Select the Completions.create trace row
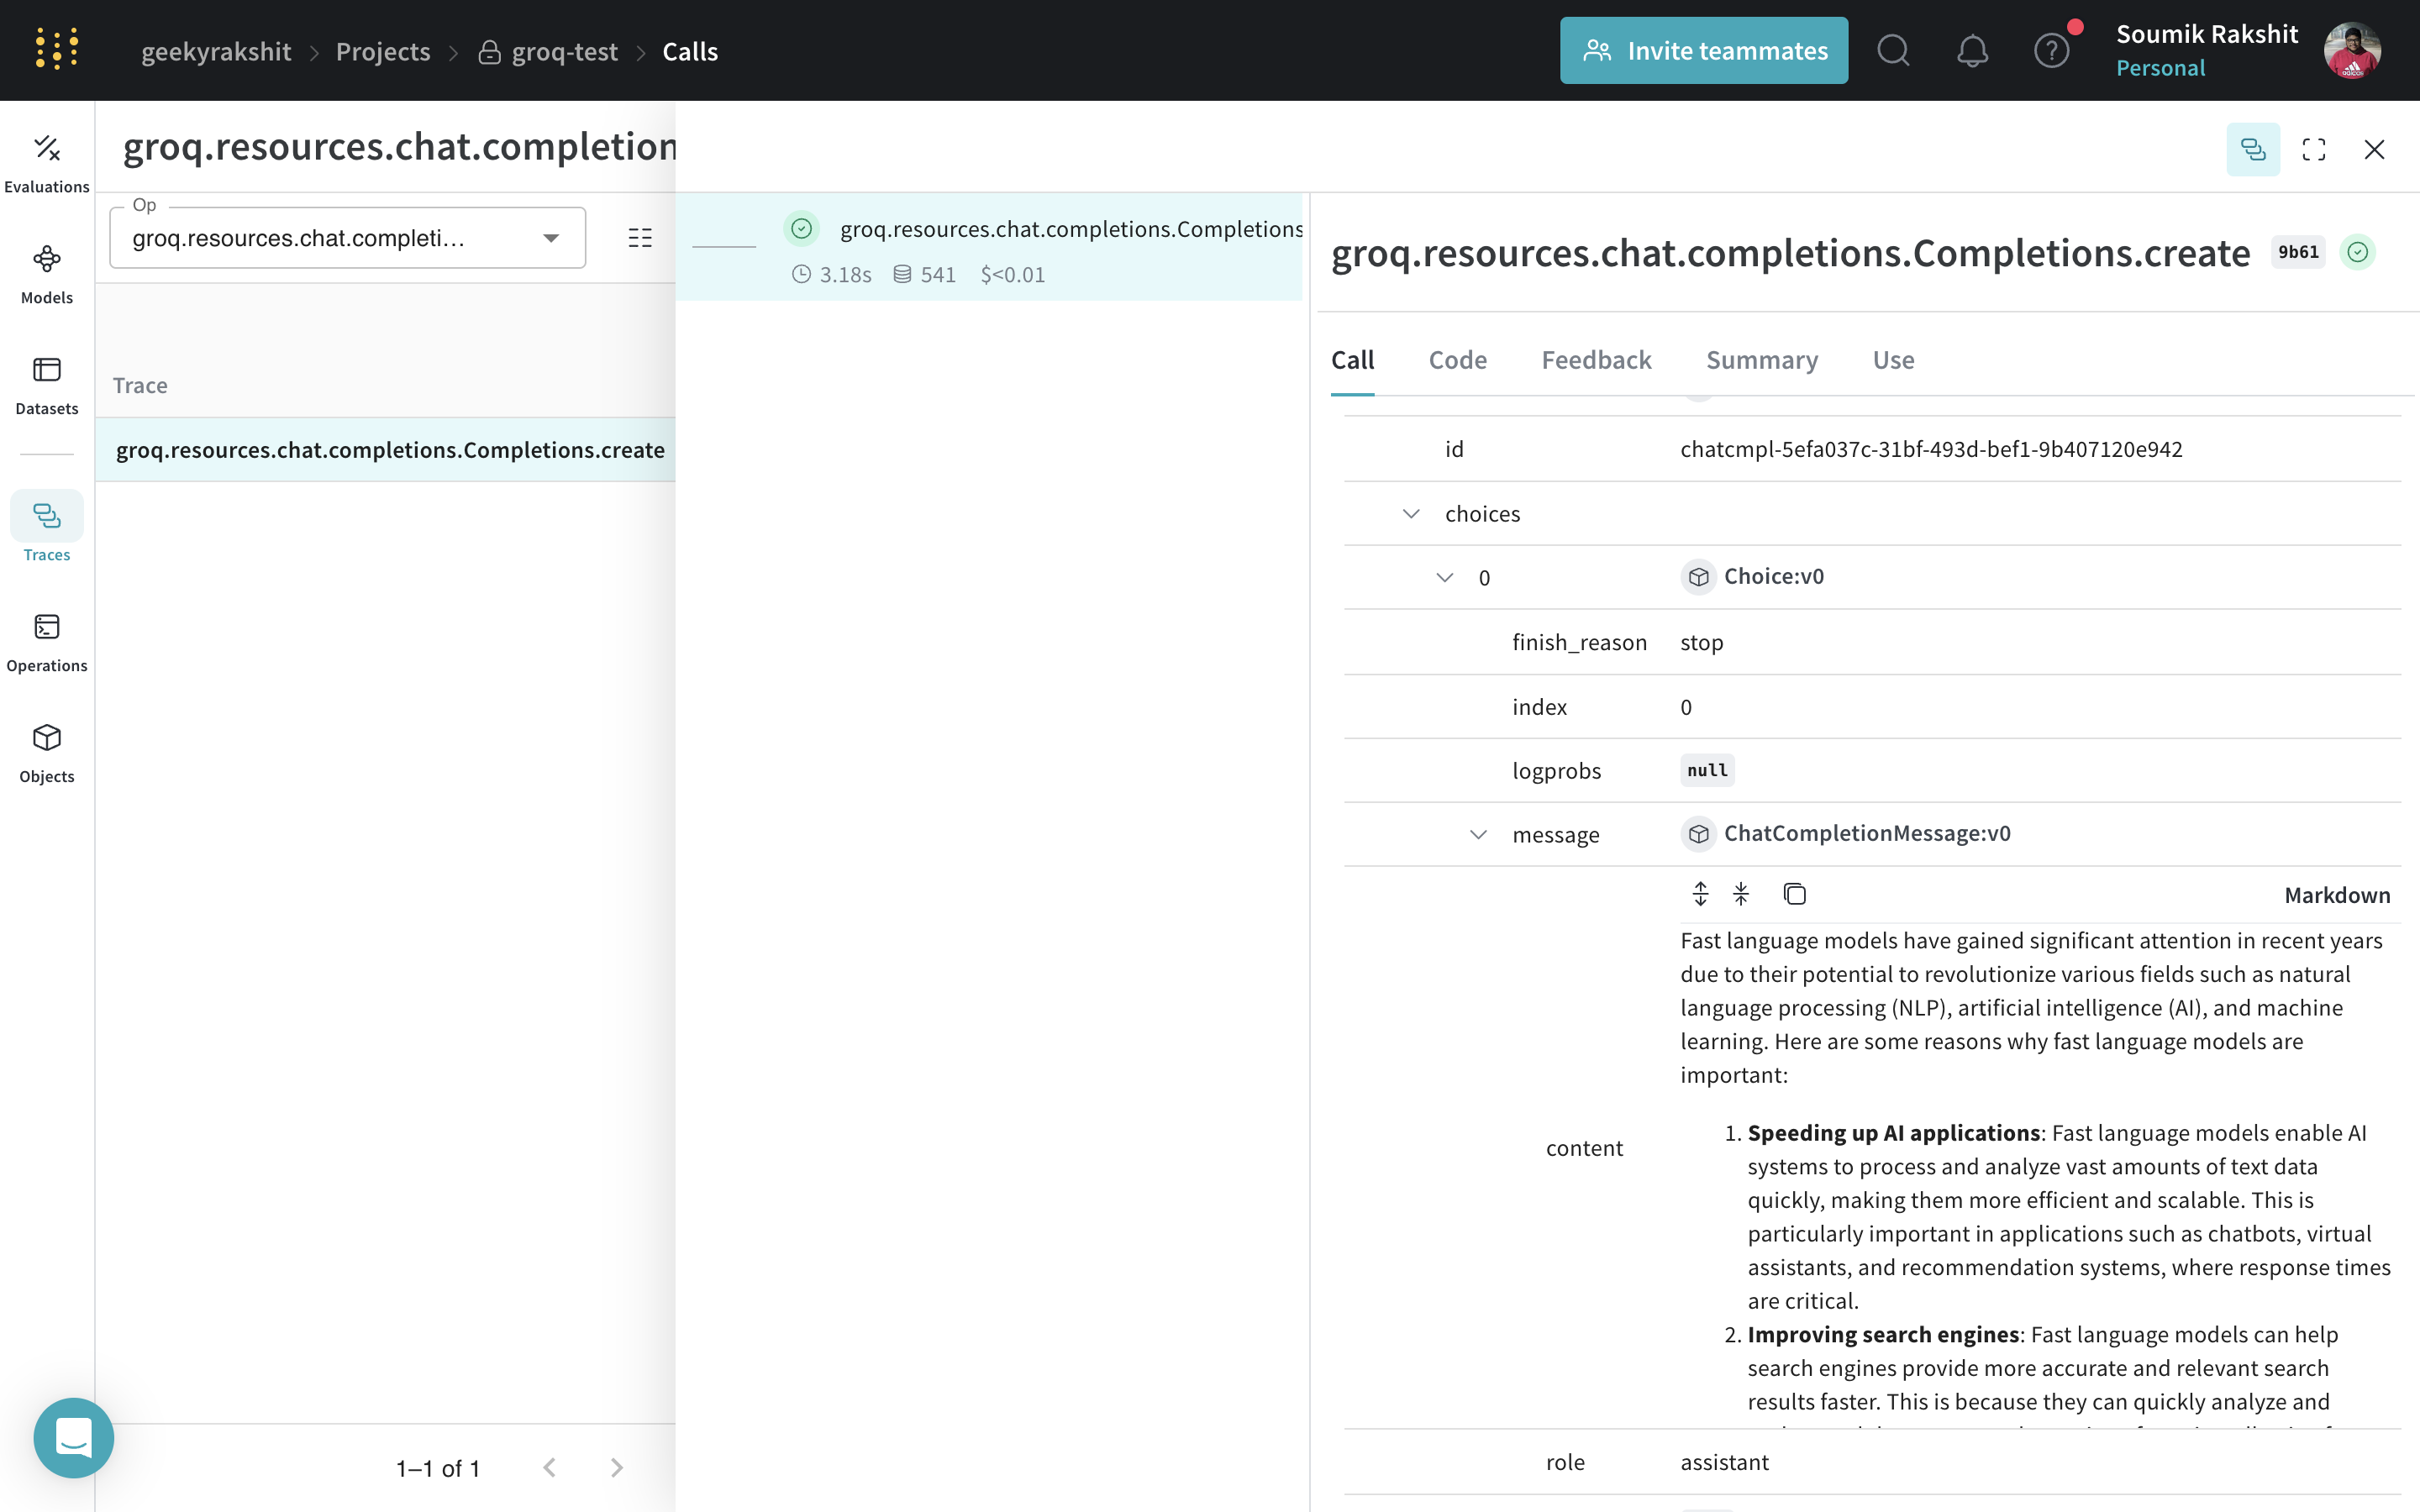 click(x=389, y=450)
